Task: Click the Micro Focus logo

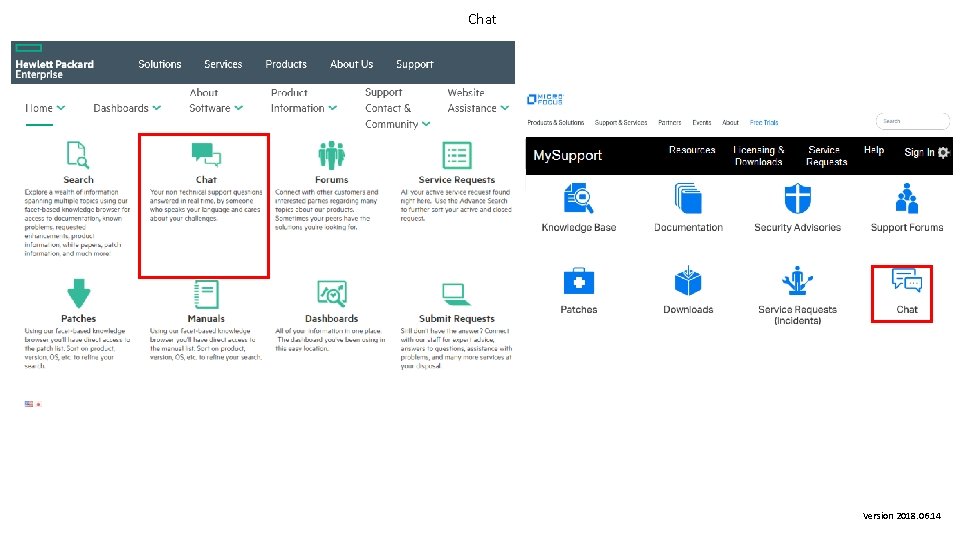Action: [x=545, y=99]
